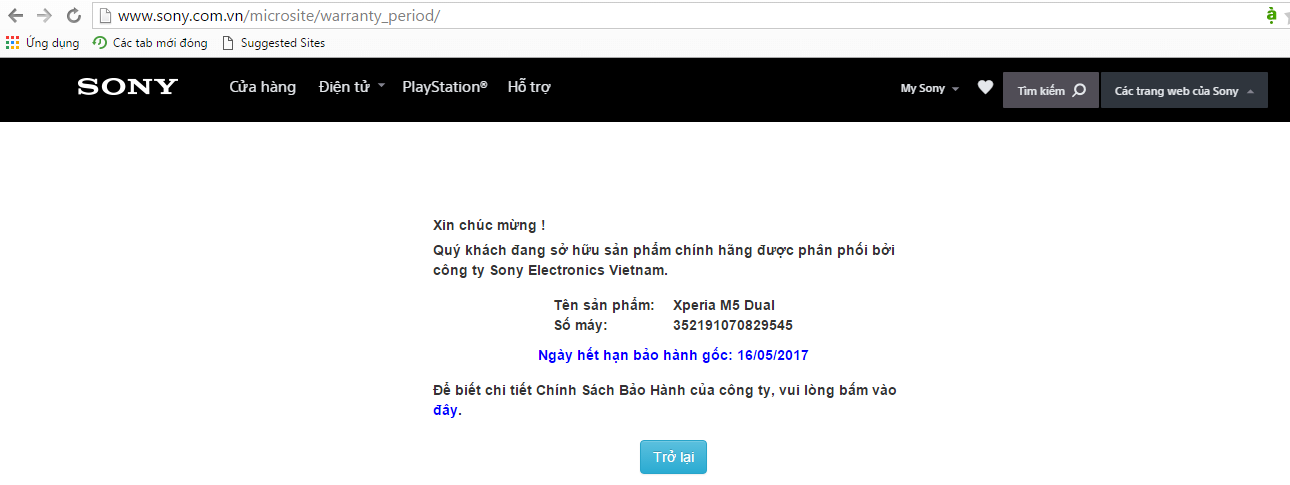Reload the page with refresh icon

tap(73, 16)
